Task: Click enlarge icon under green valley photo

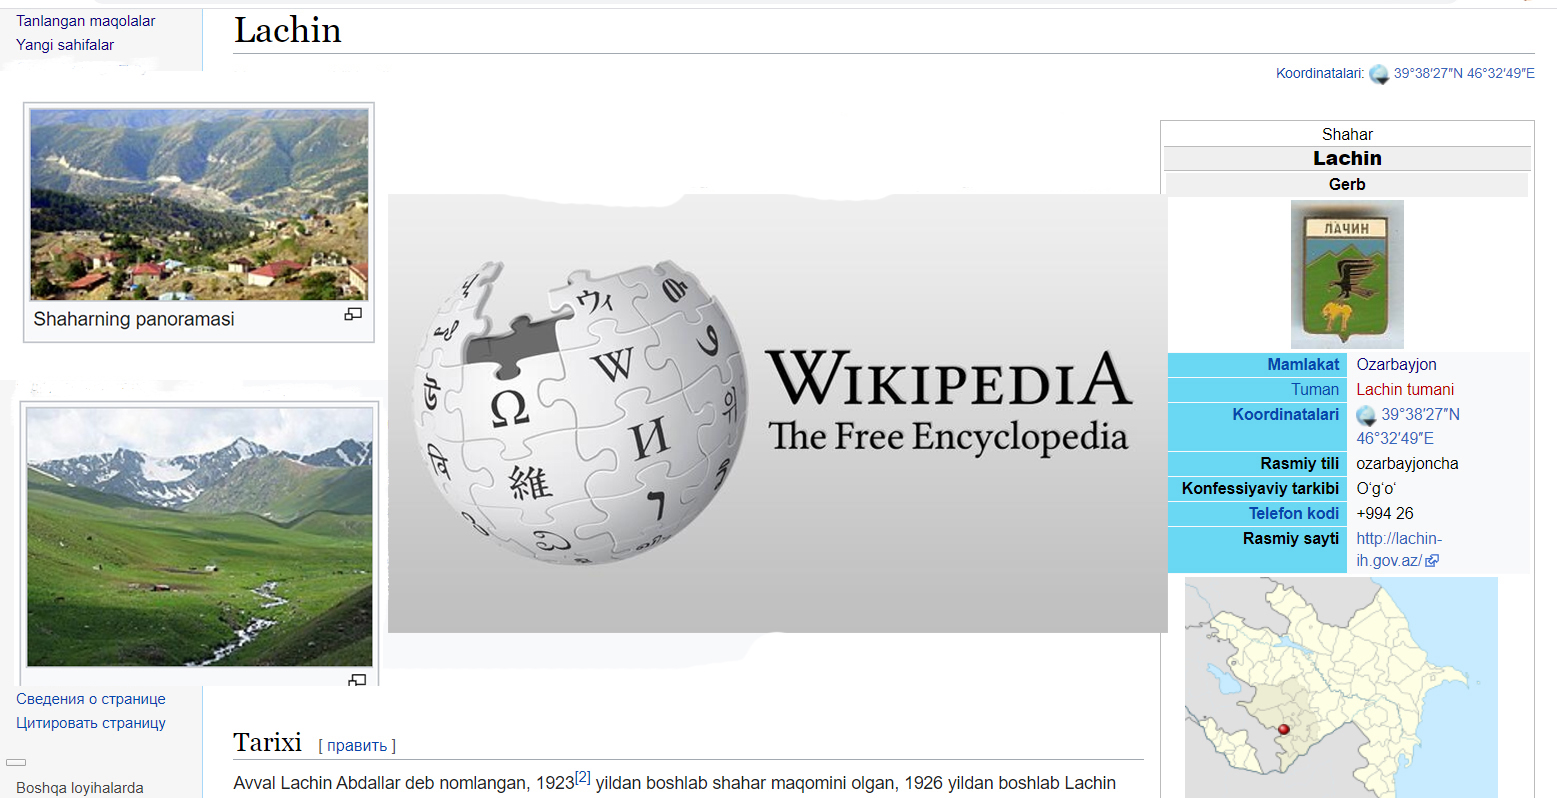Action: (357, 680)
